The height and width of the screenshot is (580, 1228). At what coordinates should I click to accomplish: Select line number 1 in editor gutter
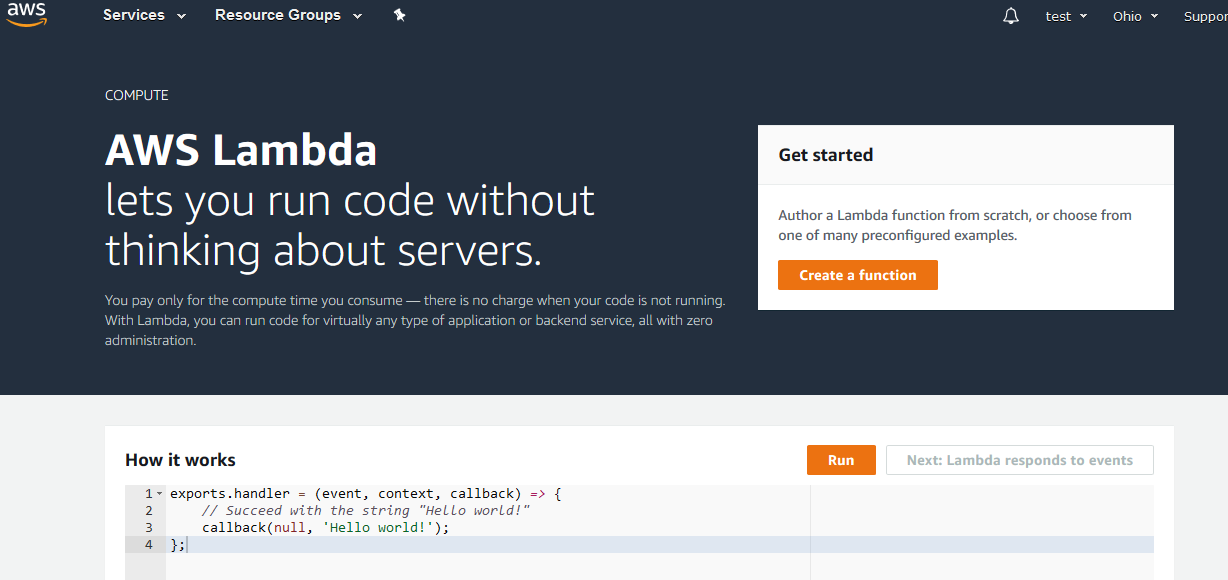pyautogui.click(x=148, y=494)
